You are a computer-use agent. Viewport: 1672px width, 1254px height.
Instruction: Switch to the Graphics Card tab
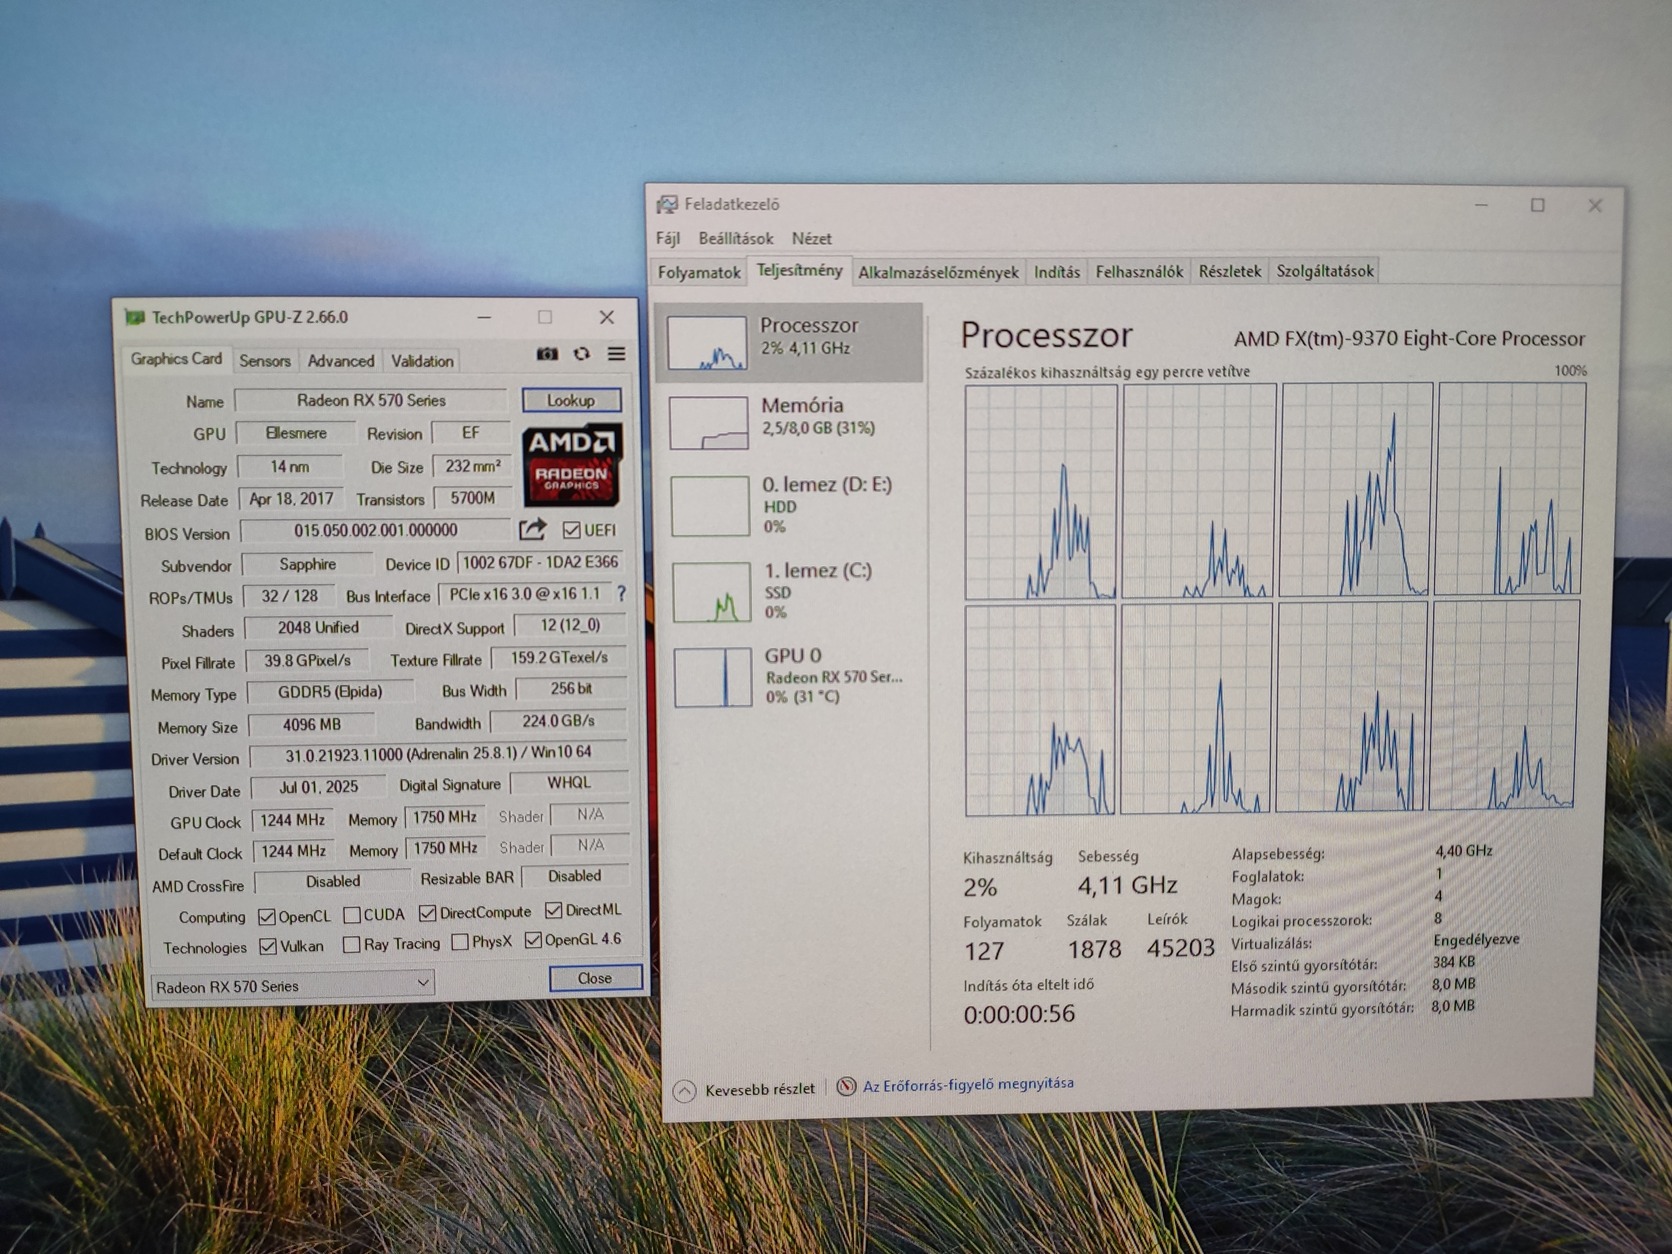click(x=177, y=359)
